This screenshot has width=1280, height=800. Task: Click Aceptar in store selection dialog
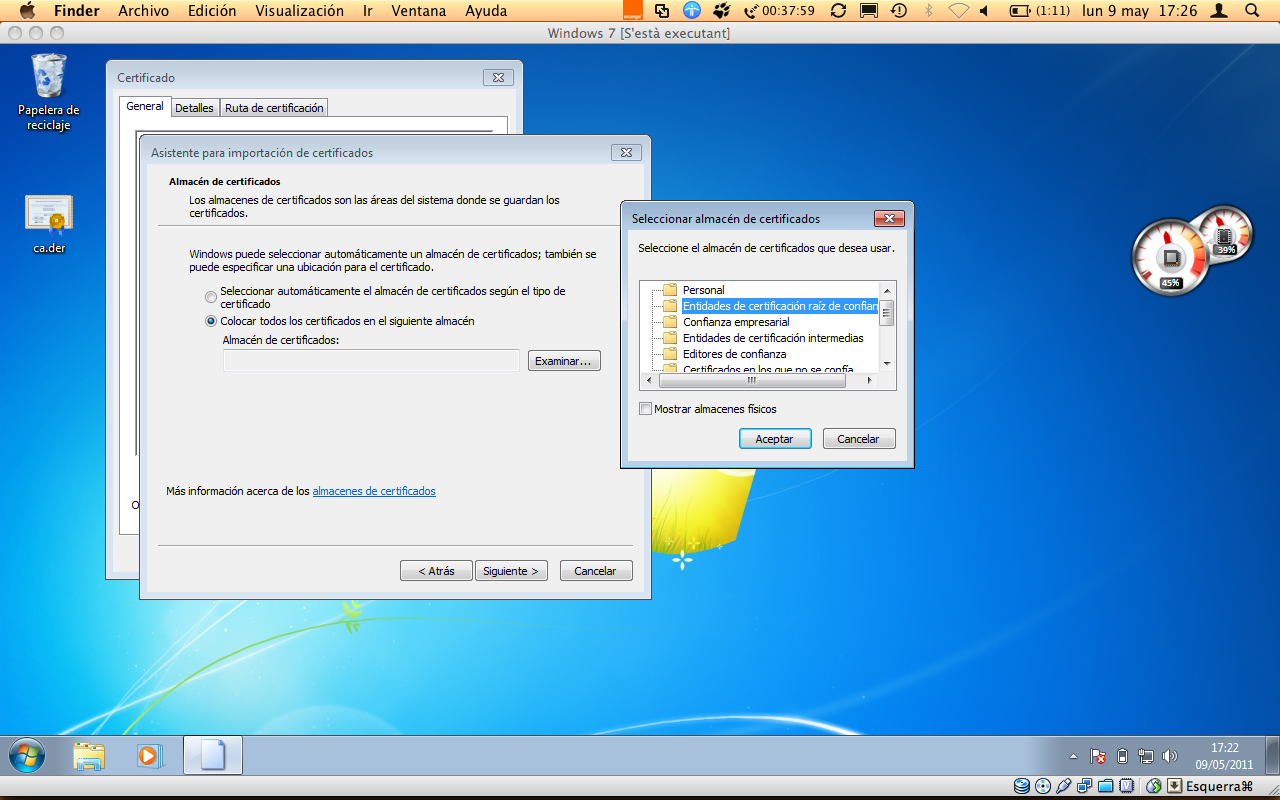pyautogui.click(x=775, y=439)
